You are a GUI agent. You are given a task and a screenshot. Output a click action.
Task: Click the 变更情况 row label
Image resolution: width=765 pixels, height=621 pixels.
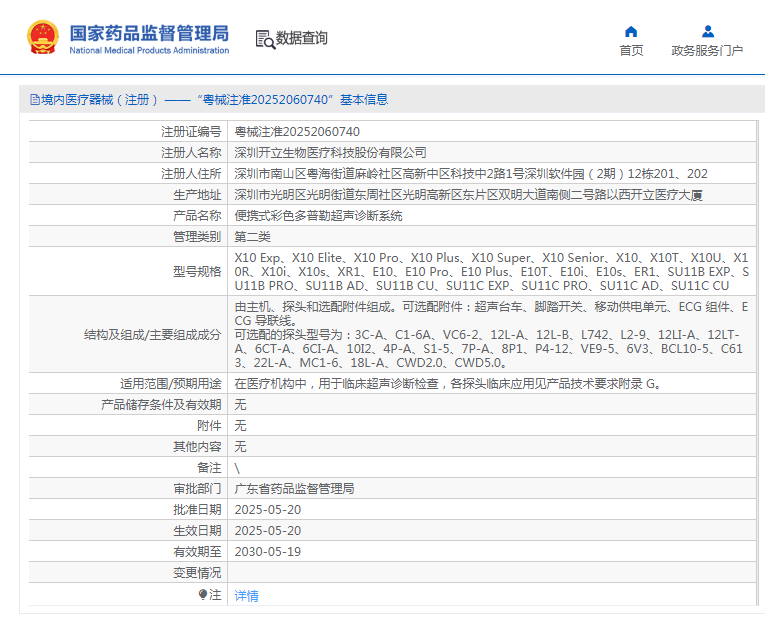(x=196, y=573)
